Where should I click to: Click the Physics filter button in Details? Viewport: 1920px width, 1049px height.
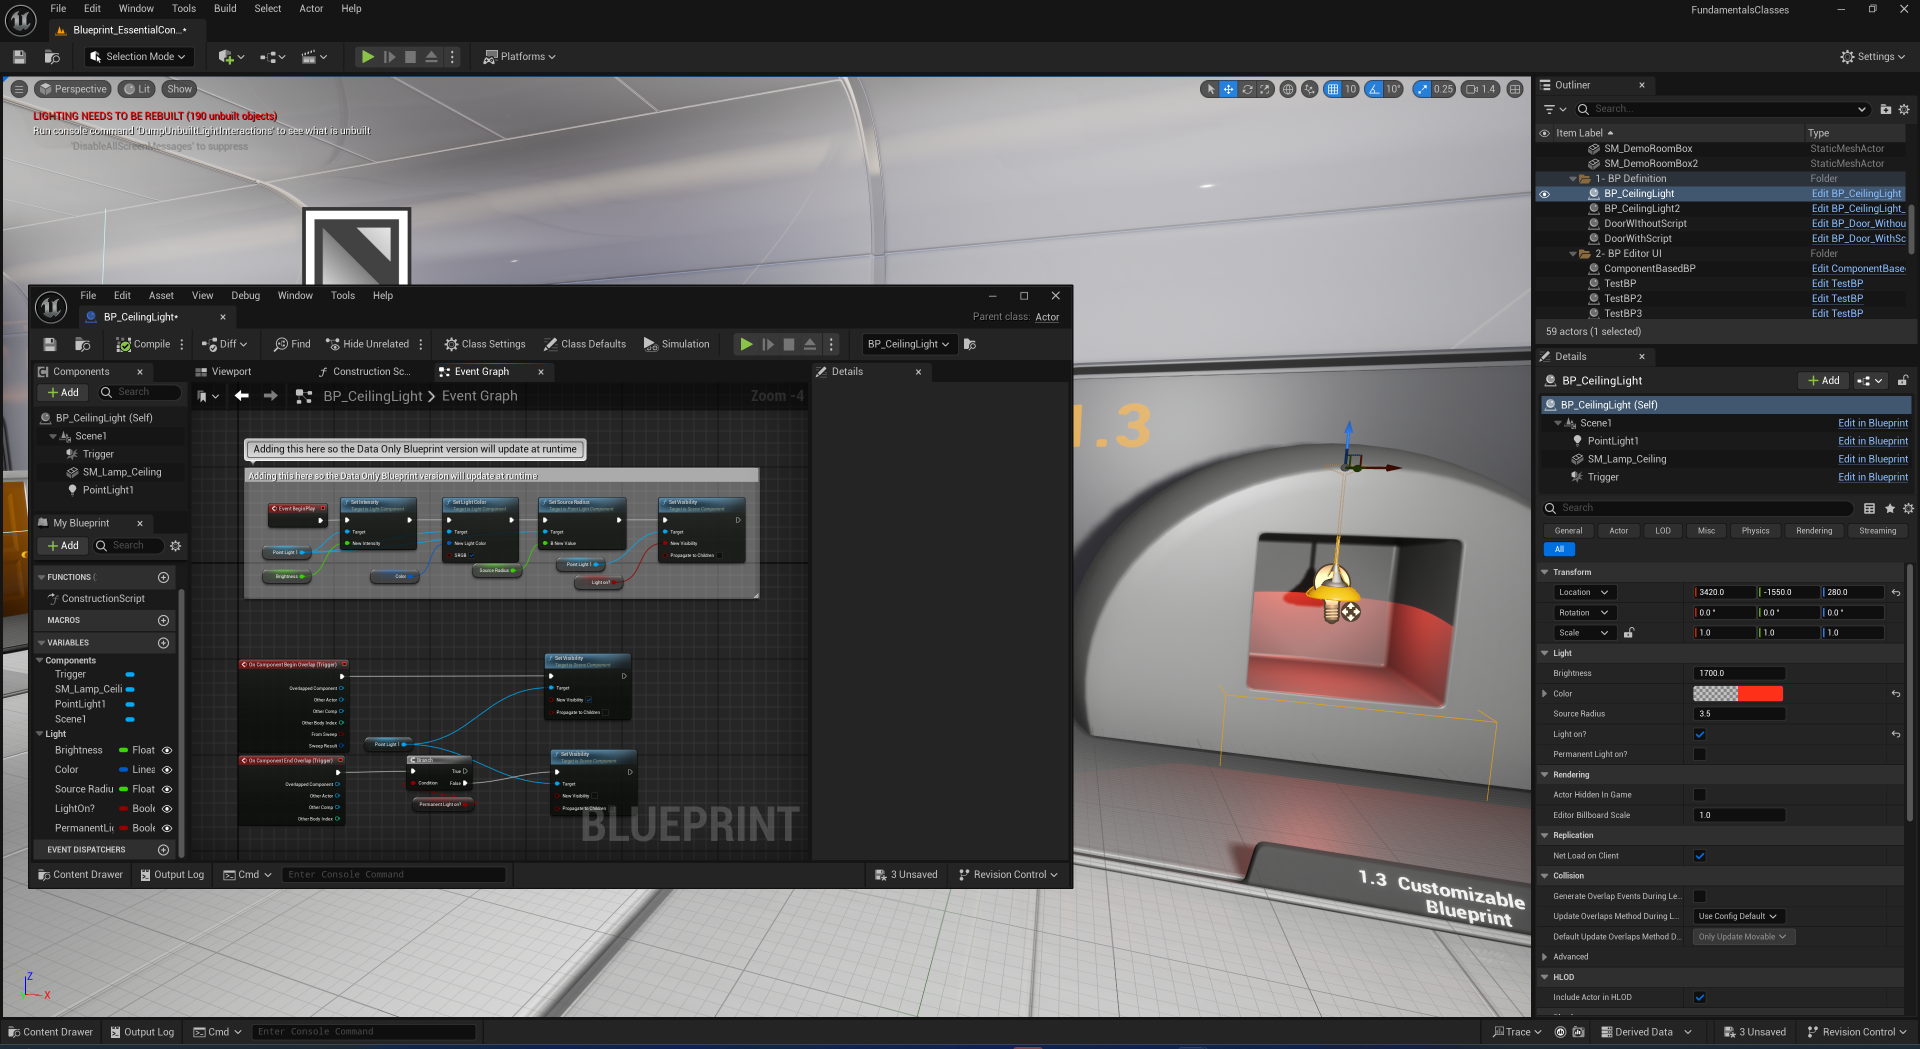coord(1755,531)
